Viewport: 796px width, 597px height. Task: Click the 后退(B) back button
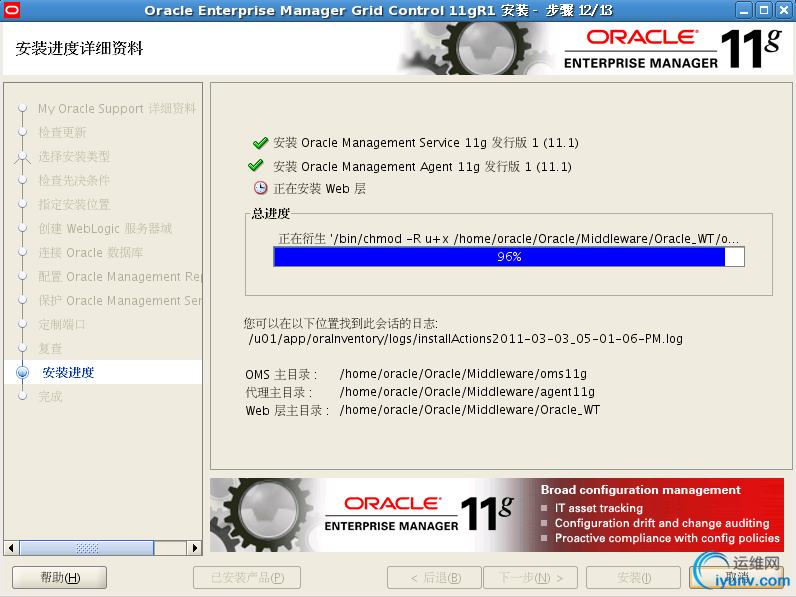point(435,577)
